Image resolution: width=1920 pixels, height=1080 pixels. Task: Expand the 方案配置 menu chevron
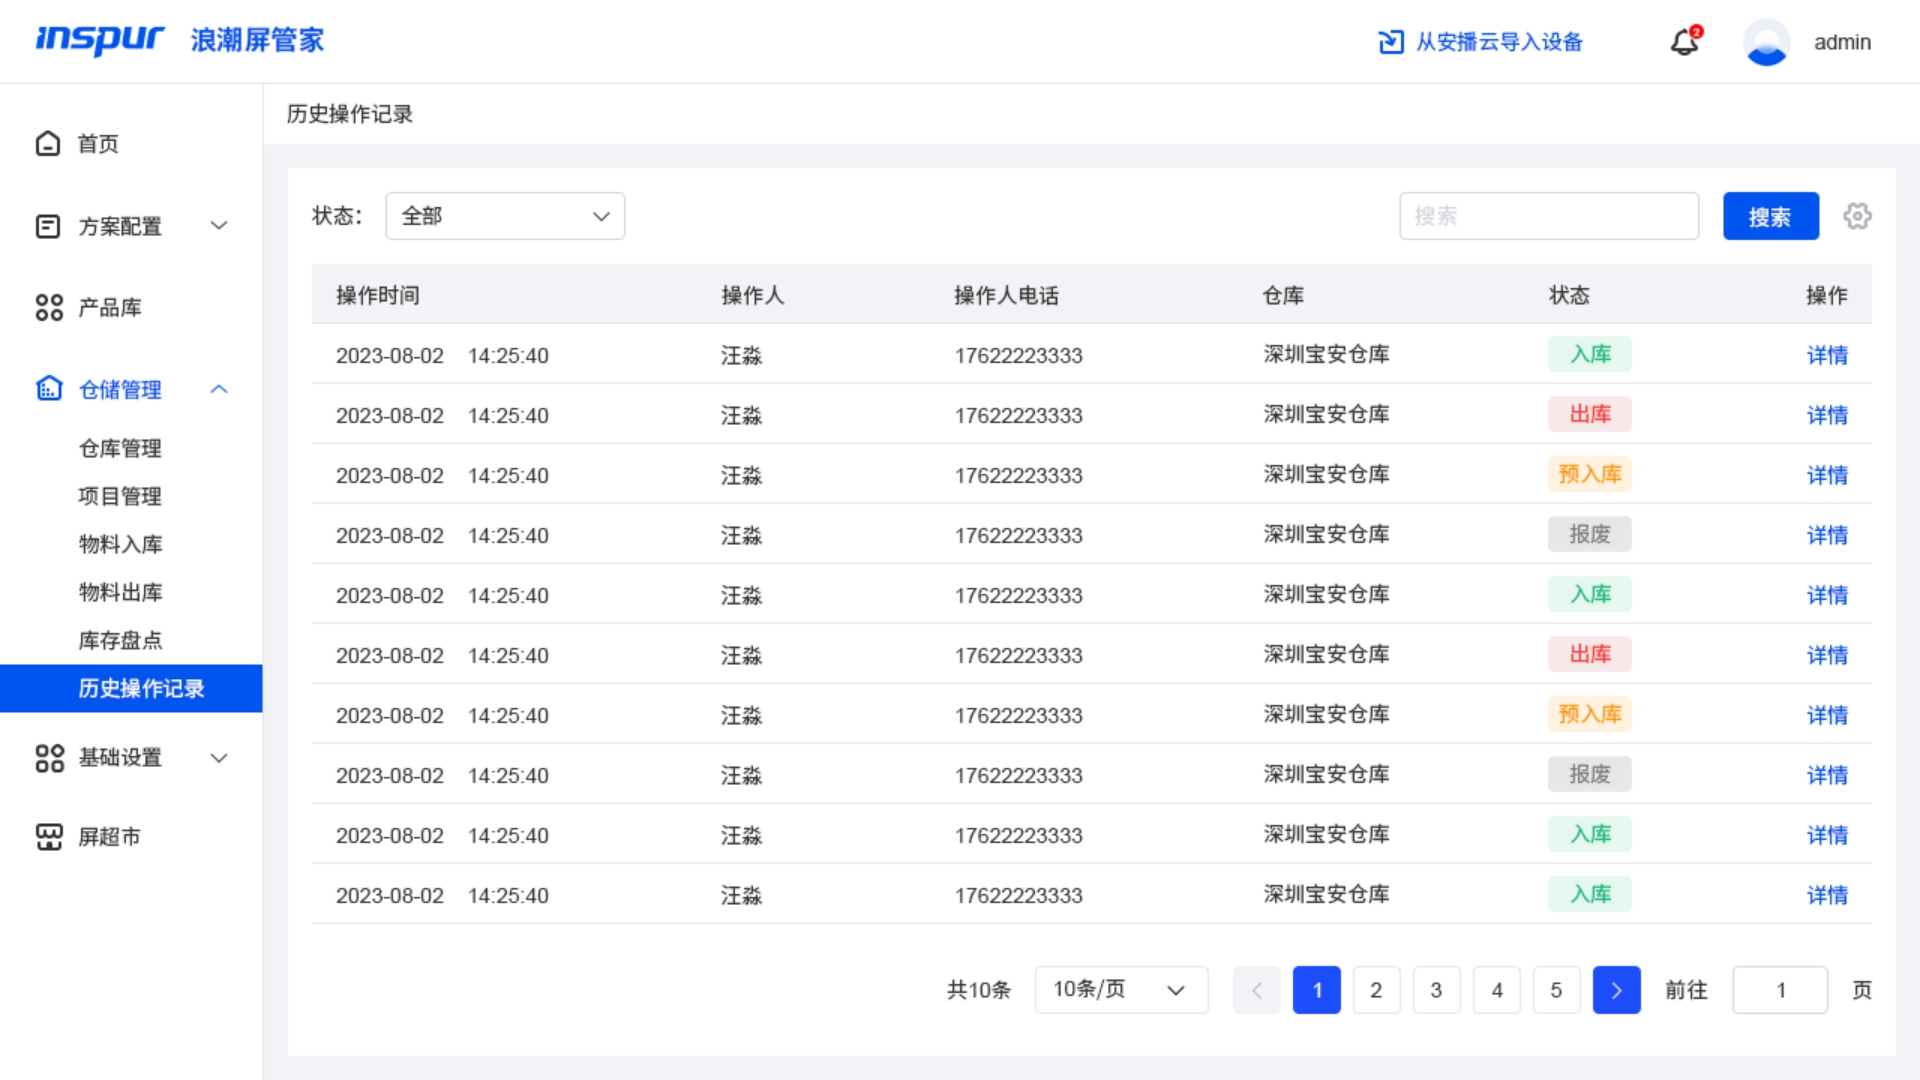(x=219, y=226)
